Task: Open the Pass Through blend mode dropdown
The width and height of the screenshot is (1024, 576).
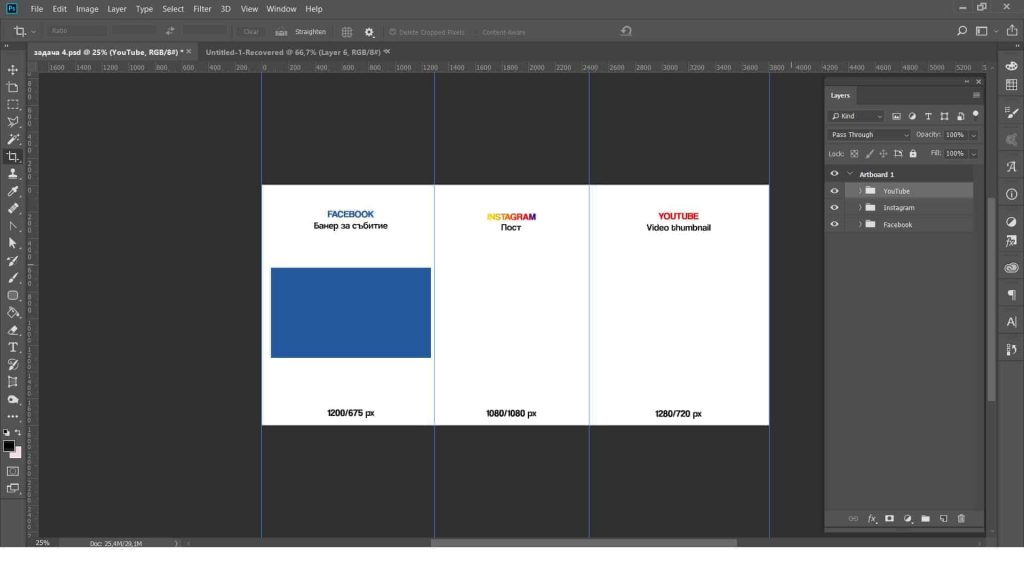Action: 869,135
